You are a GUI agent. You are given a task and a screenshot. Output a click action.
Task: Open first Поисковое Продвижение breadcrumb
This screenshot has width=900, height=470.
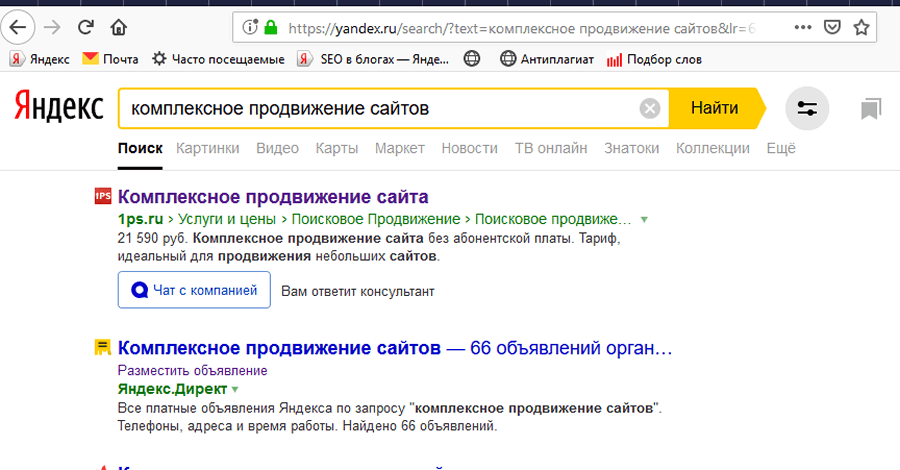[x=376, y=219]
